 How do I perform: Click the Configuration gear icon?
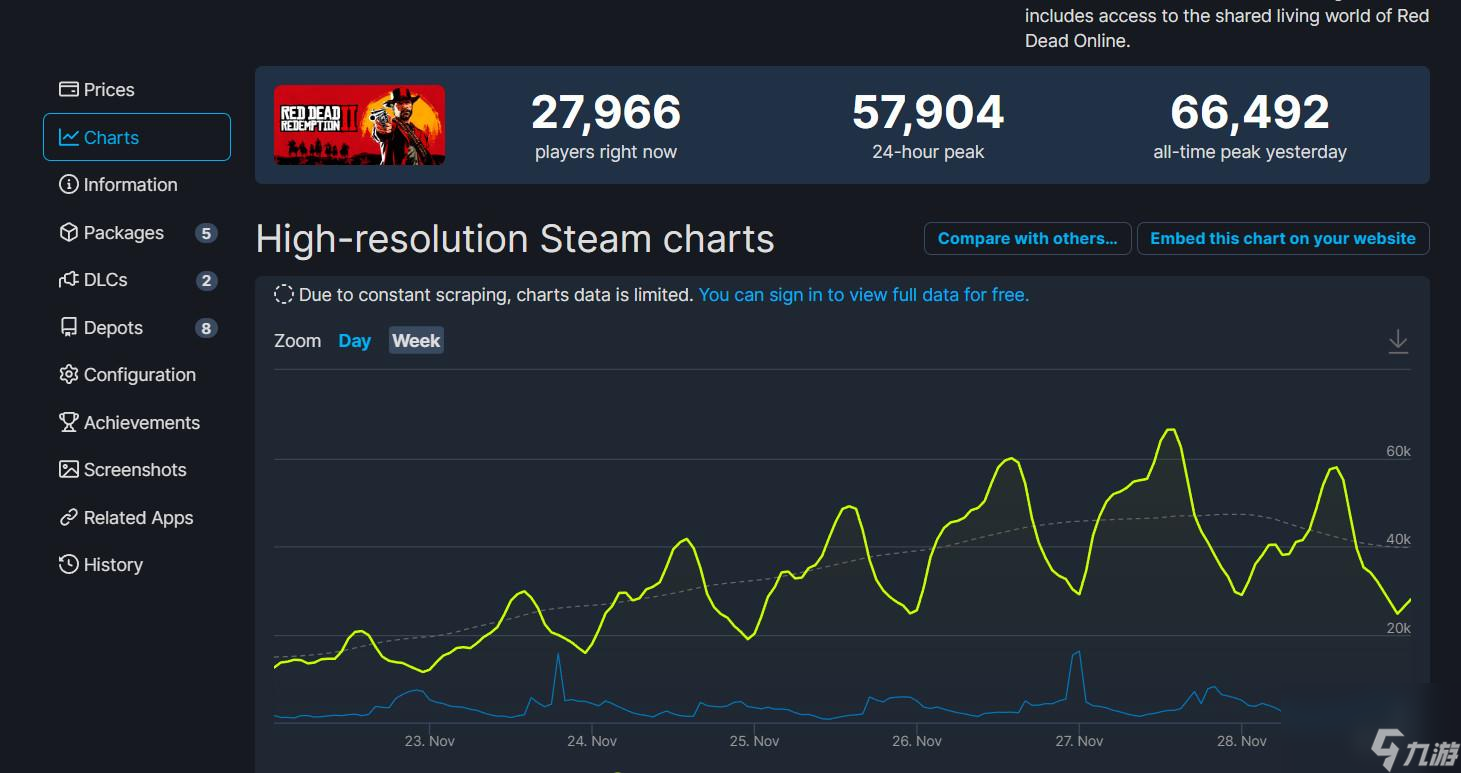coord(69,375)
